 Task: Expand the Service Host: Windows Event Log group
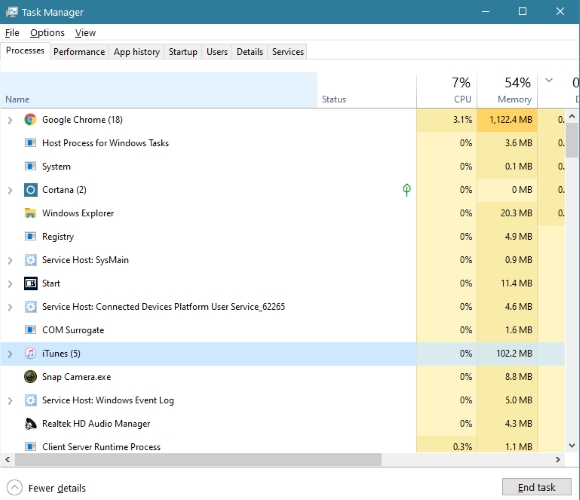point(10,401)
